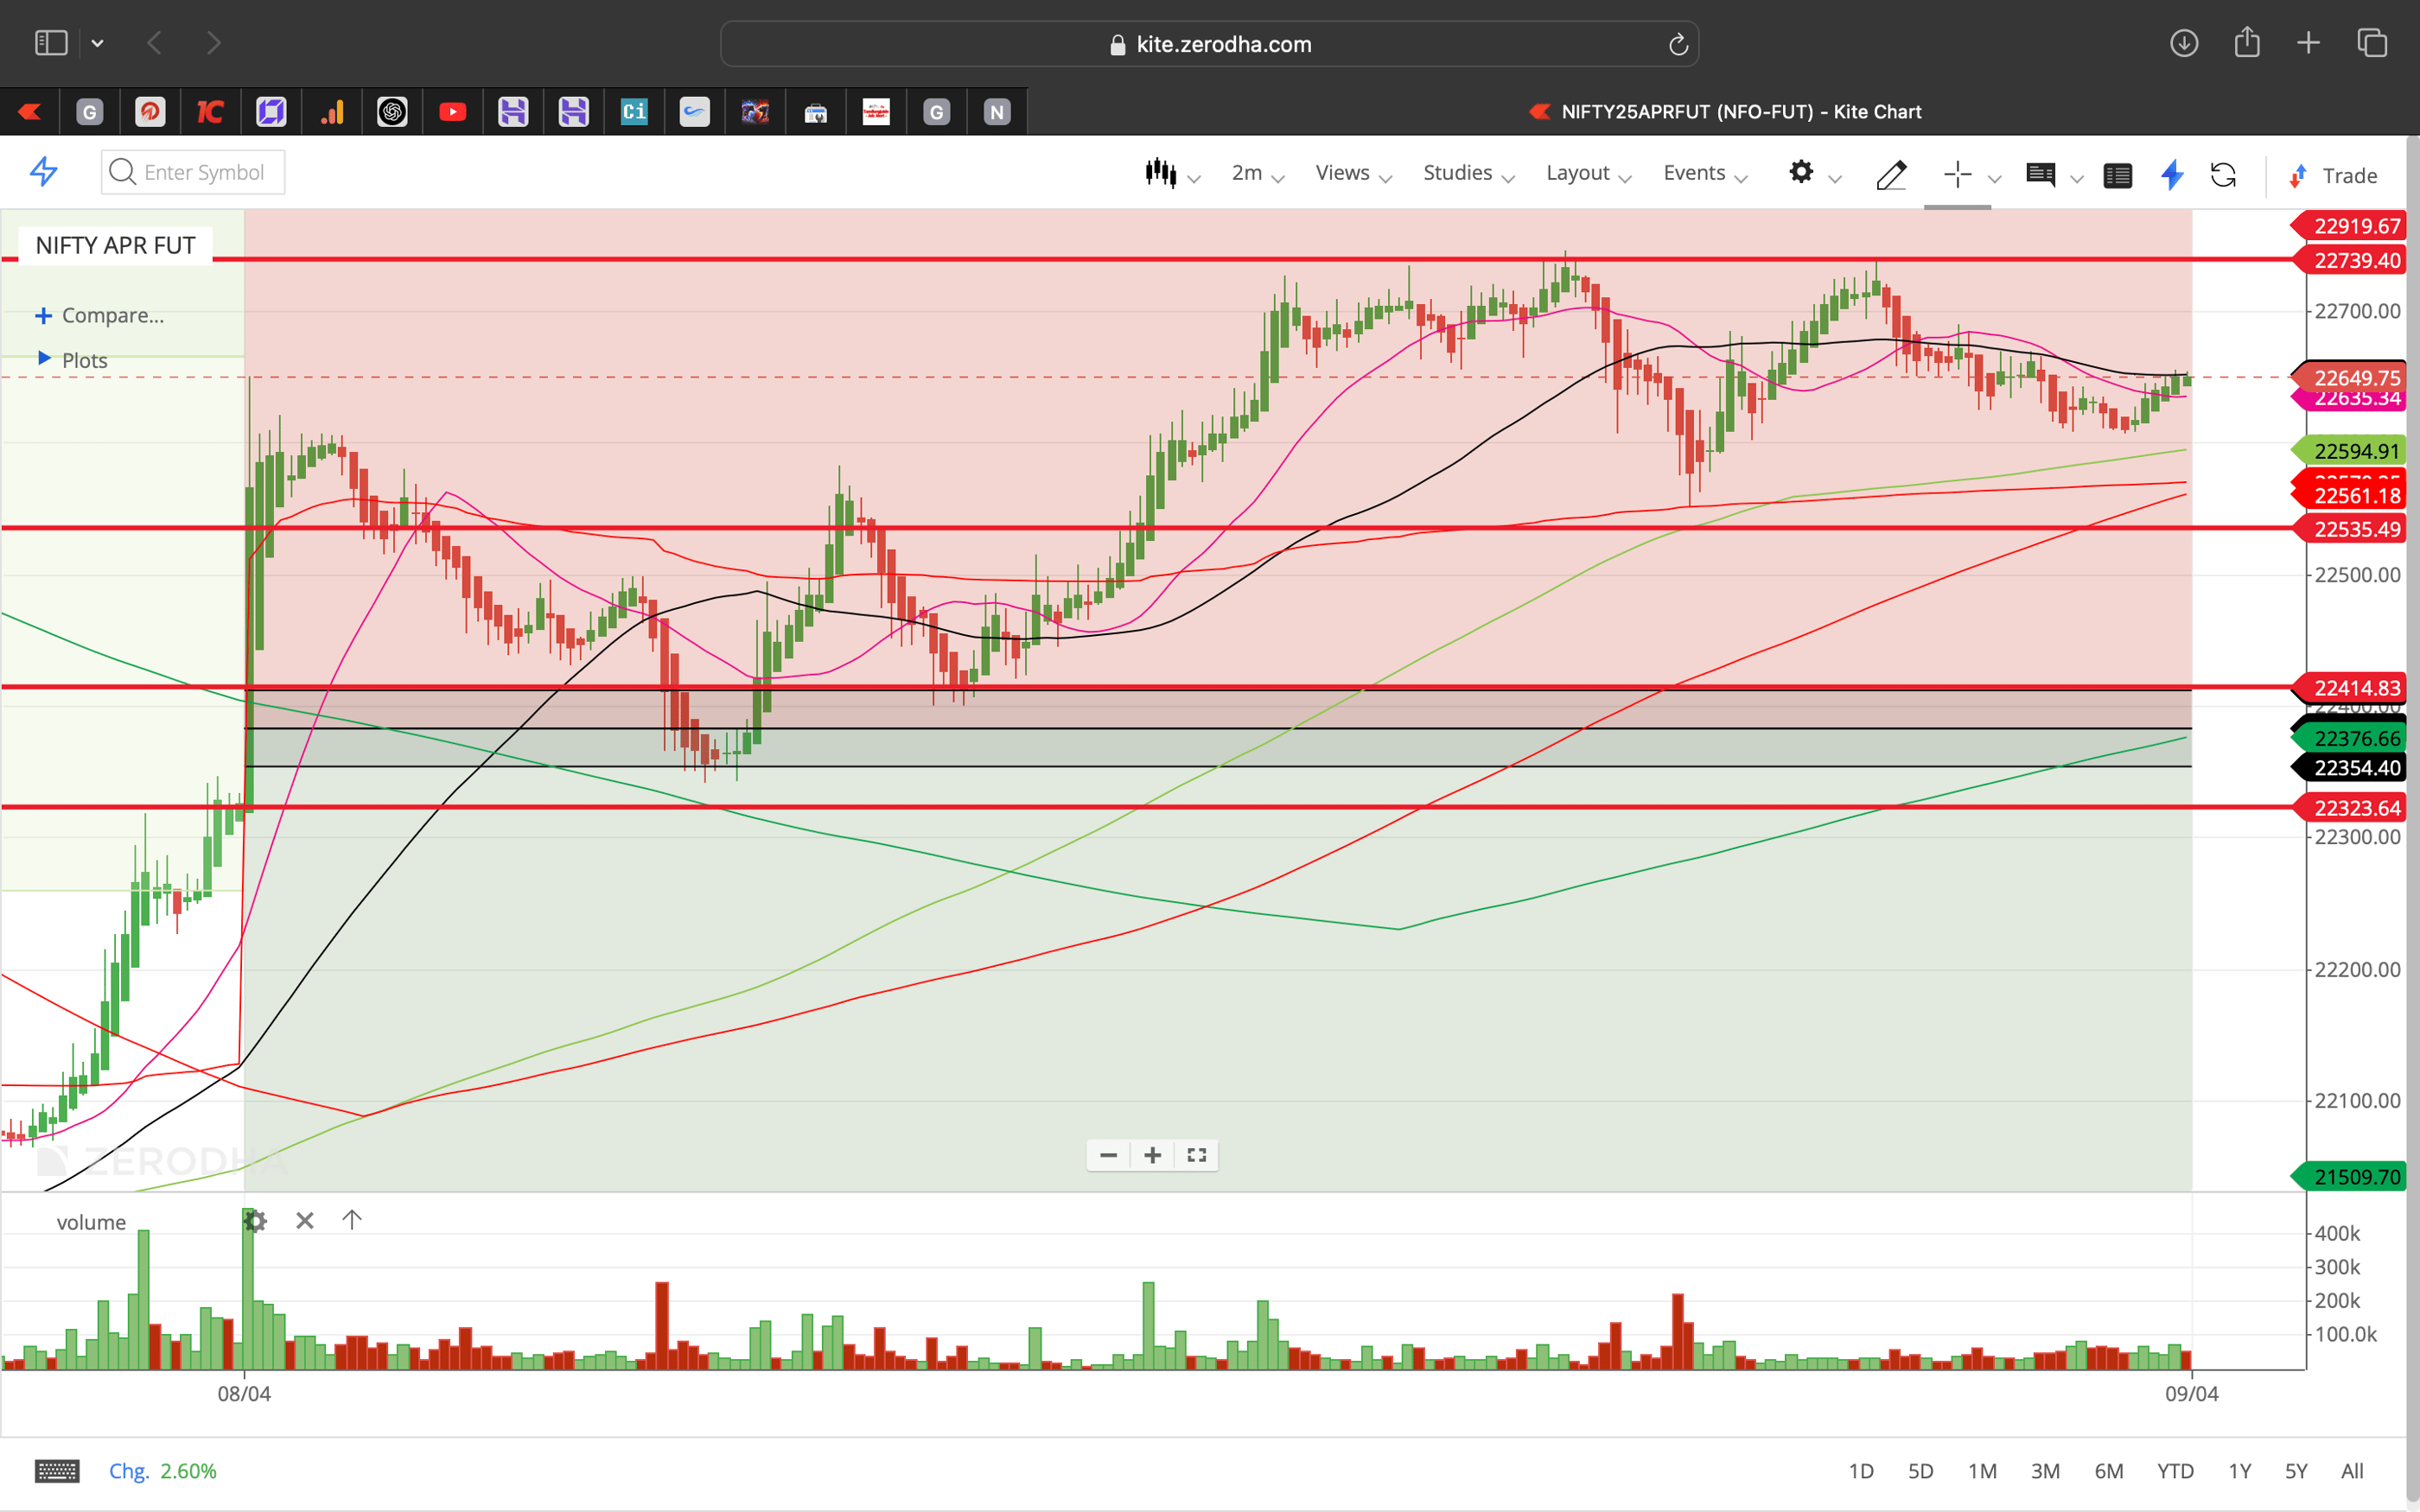The height and width of the screenshot is (1512, 2420).
Task: Remove the volume study with the X
Action: pyautogui.click(x=305, y=1221)
